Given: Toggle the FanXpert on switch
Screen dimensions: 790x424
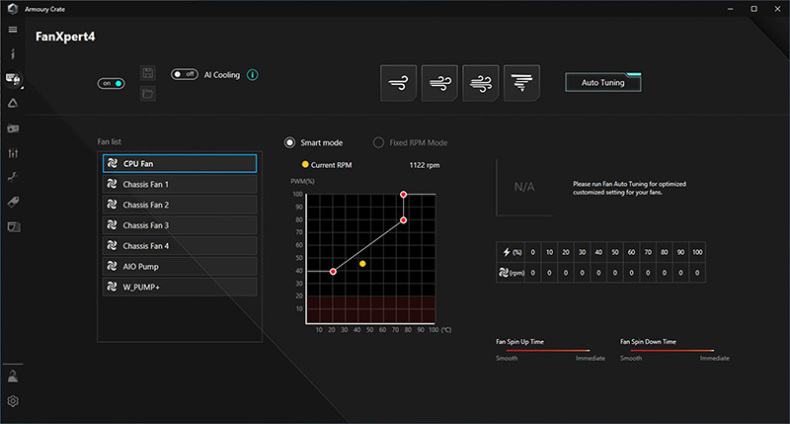Looking at the screenshot, I should click(111, 84).
